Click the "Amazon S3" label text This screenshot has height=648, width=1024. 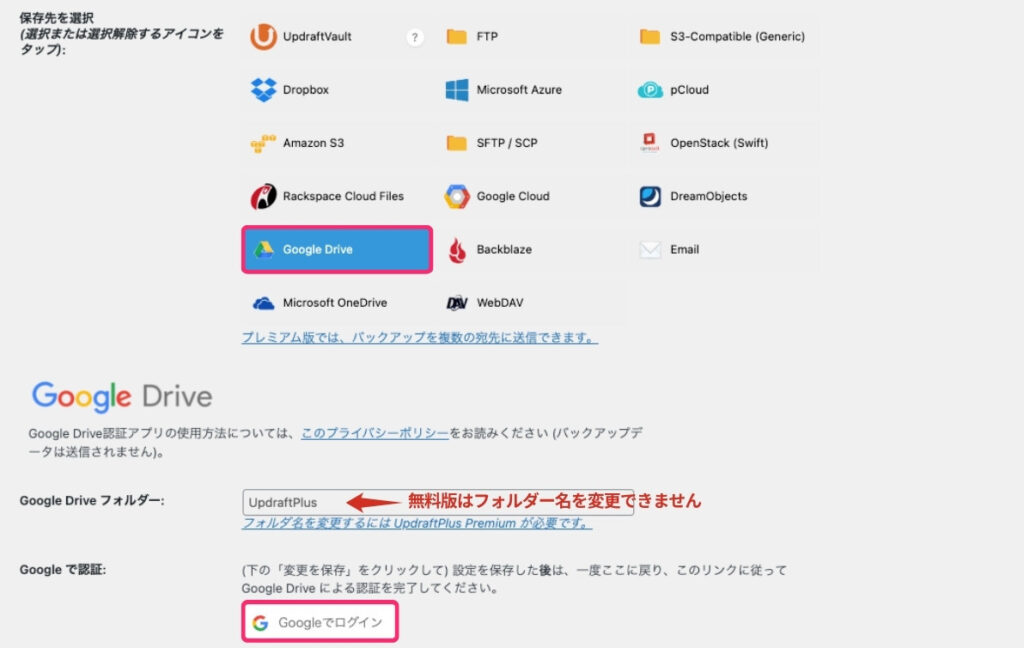[313, 143]
